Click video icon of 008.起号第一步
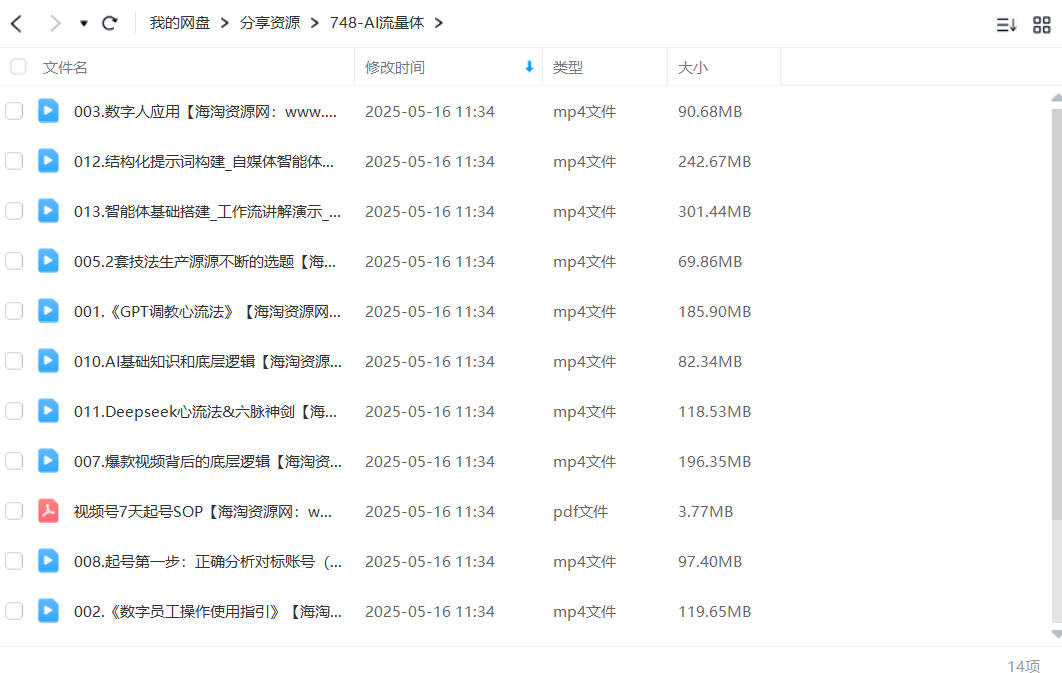The height and width of the screenshot is (673, 1062). [x=48, y=561]
